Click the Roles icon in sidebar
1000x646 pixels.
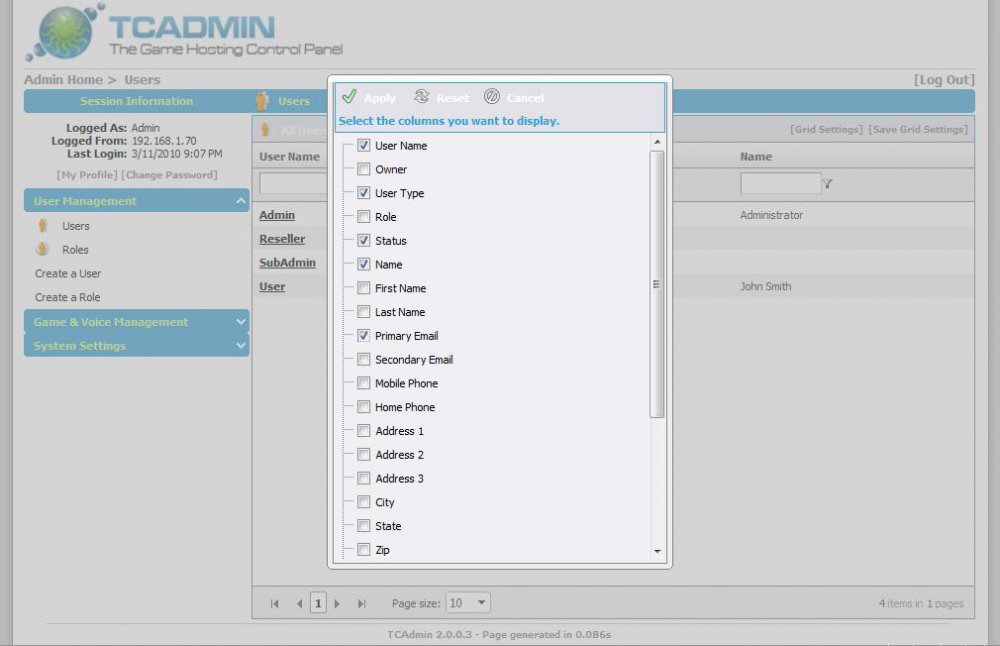pyautogui.click(x=43, y=250)
